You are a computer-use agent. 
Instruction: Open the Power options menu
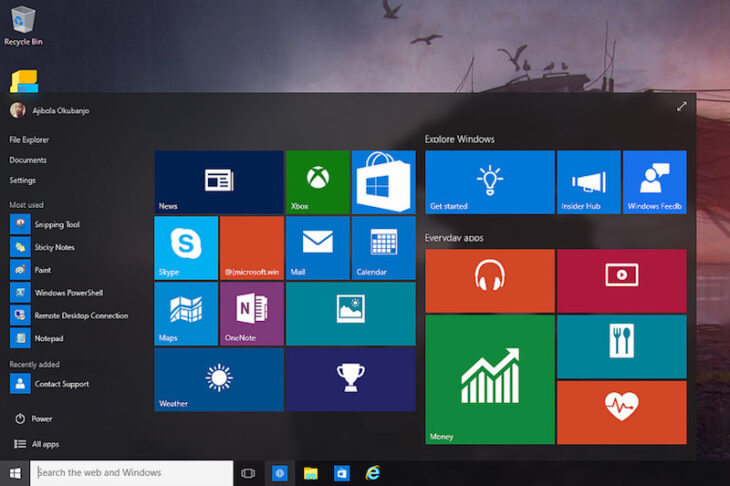[41, 419]
